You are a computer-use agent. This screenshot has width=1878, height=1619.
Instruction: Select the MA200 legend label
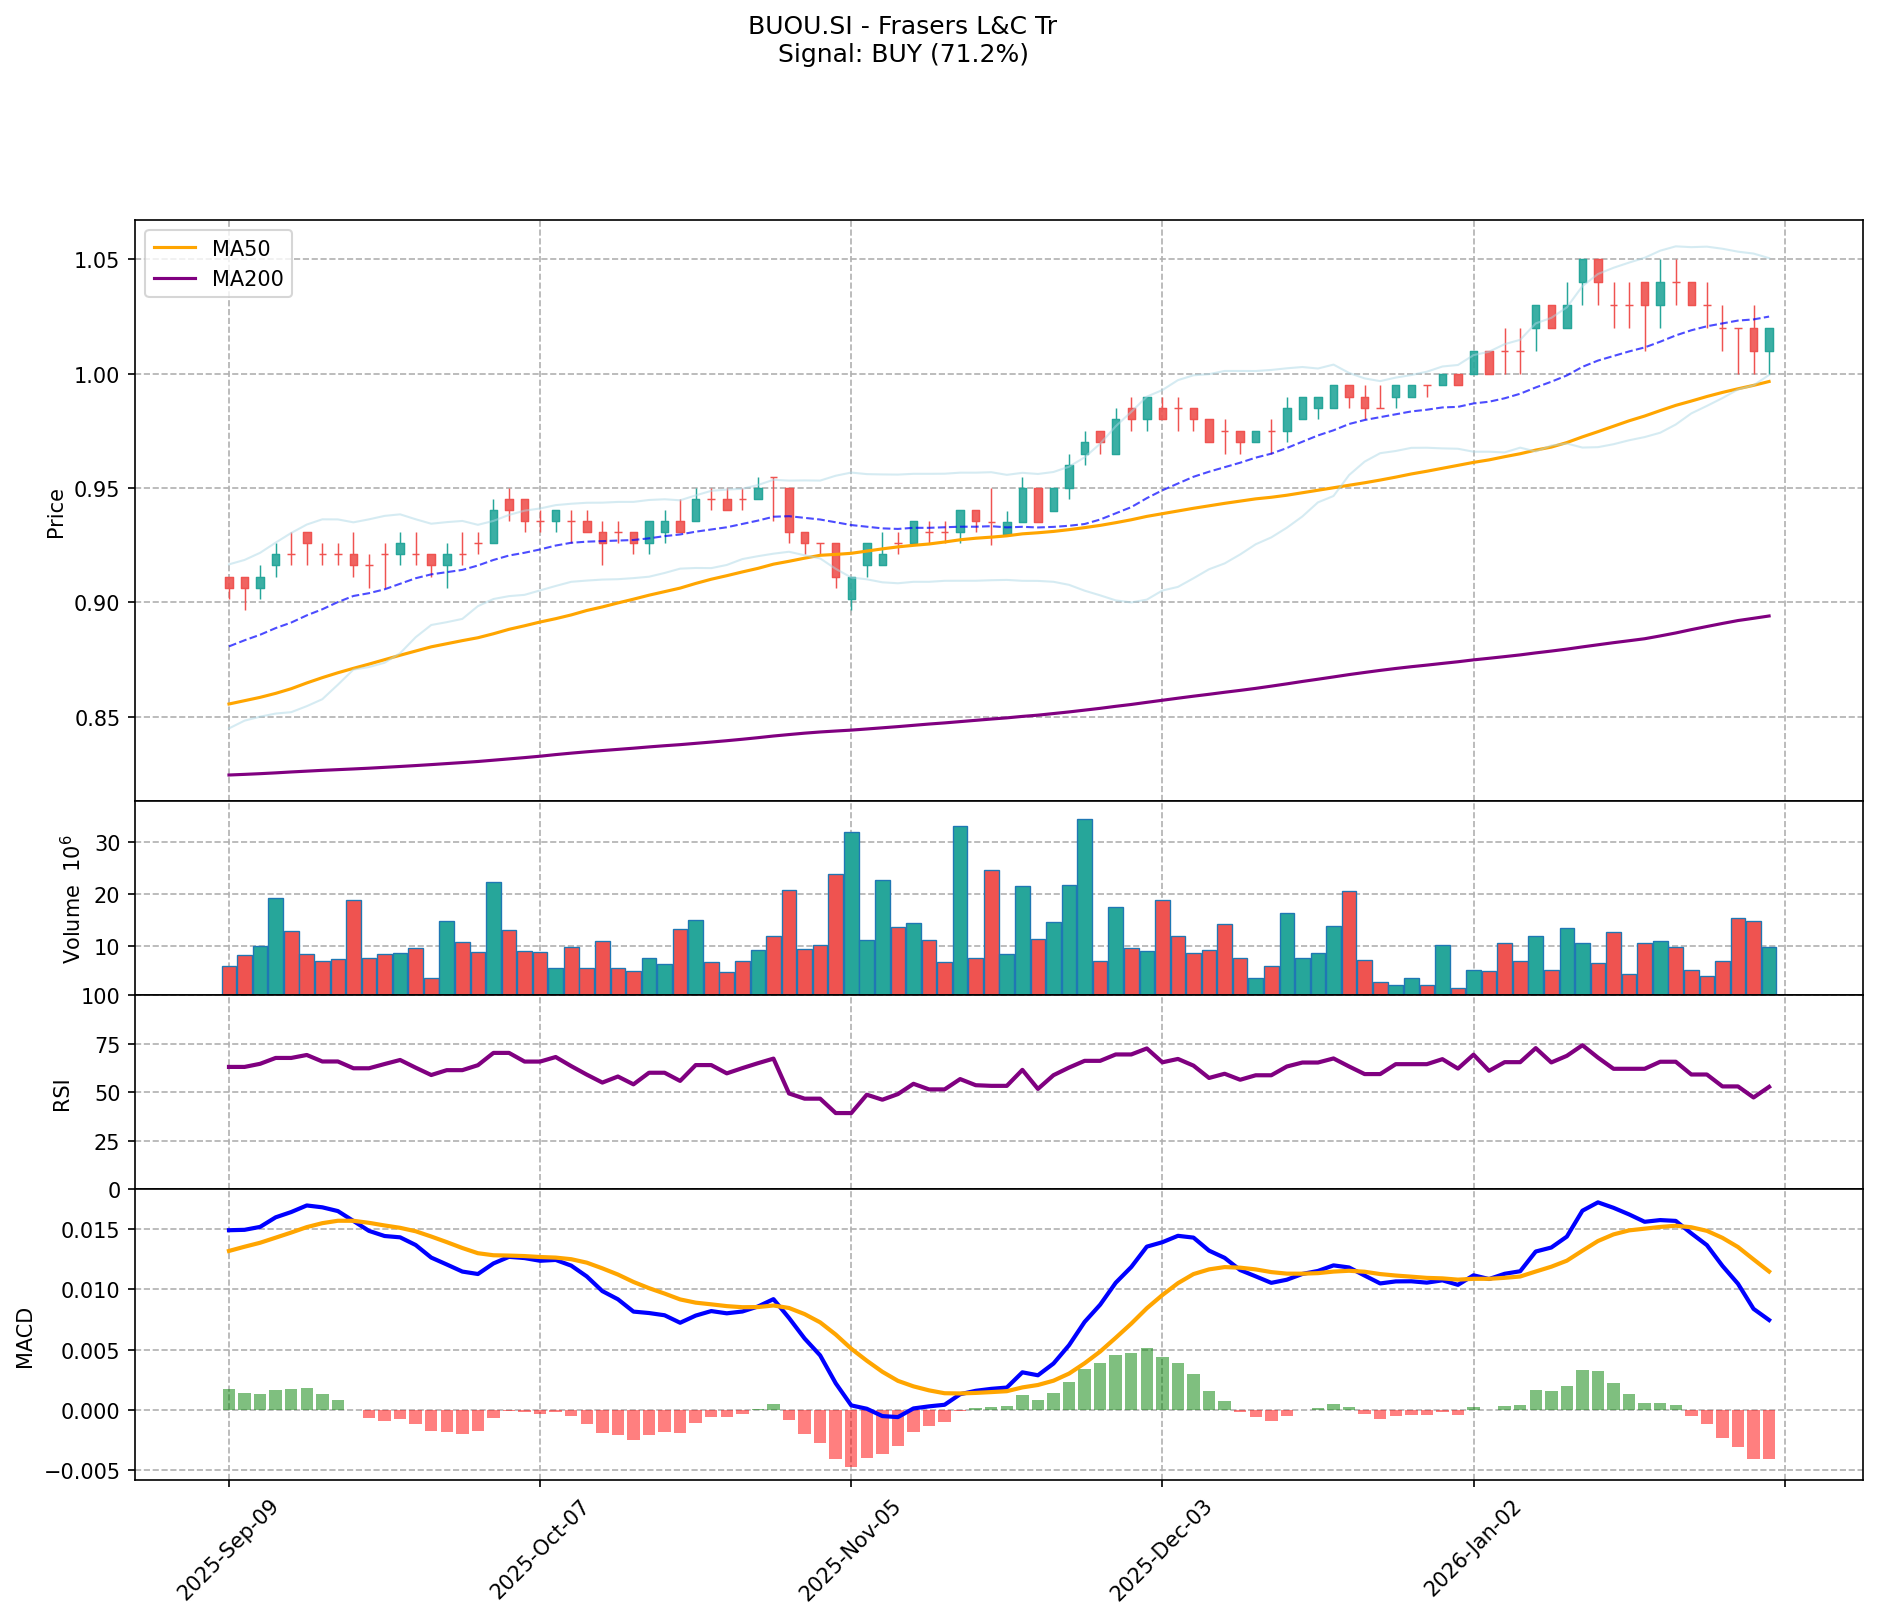[x=247, y=279]
